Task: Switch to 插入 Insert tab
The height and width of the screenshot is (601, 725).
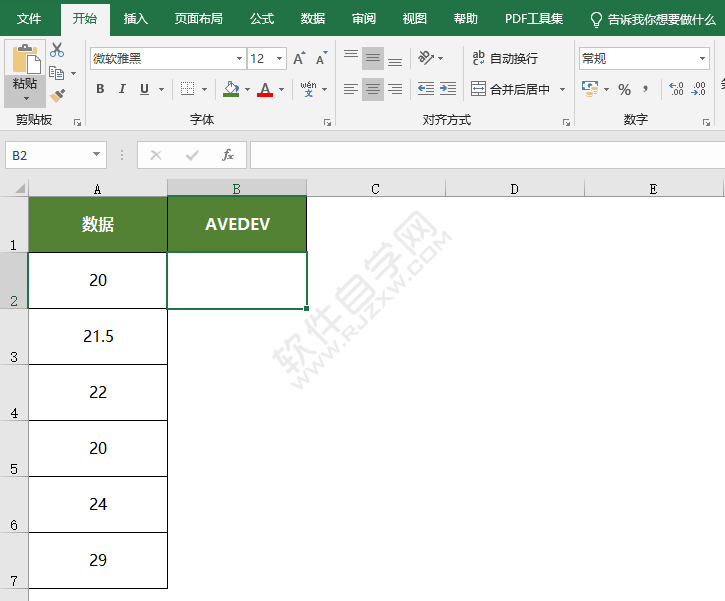Action: [x=135, y=18]
